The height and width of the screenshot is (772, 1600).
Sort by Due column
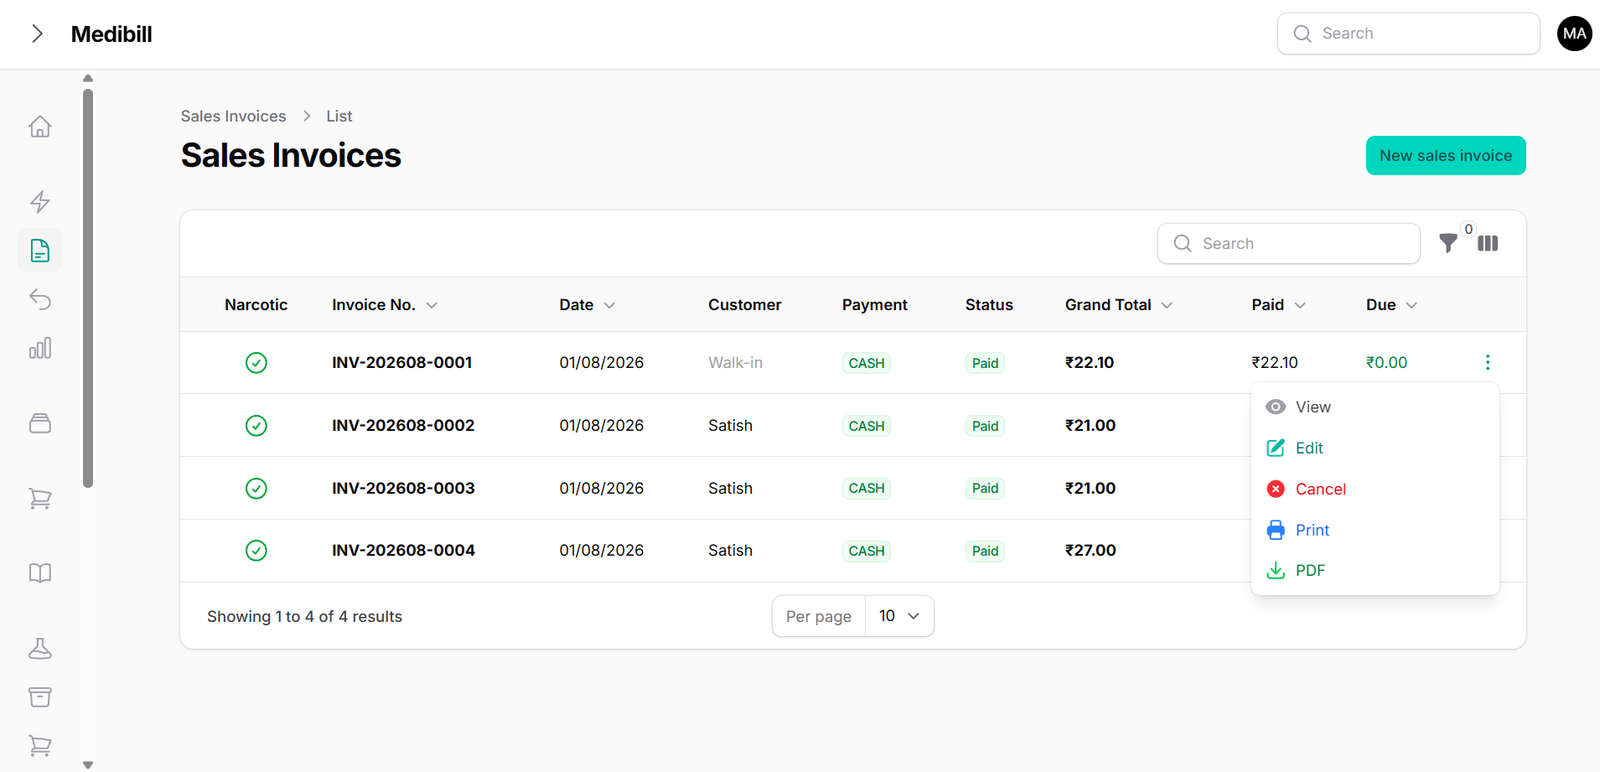click(1391, 305)
